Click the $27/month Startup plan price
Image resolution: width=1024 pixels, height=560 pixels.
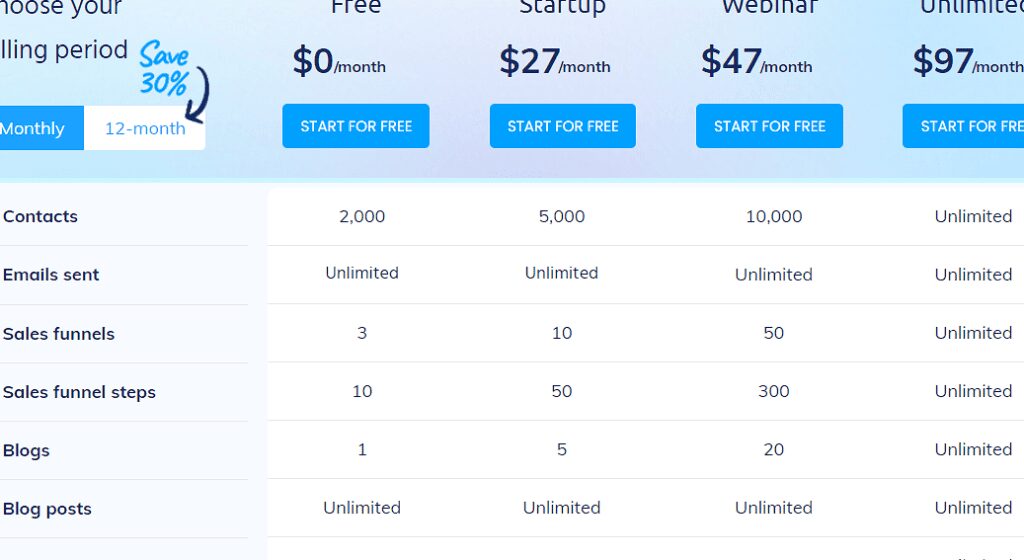pyautogui.click(x=554, y=62)
